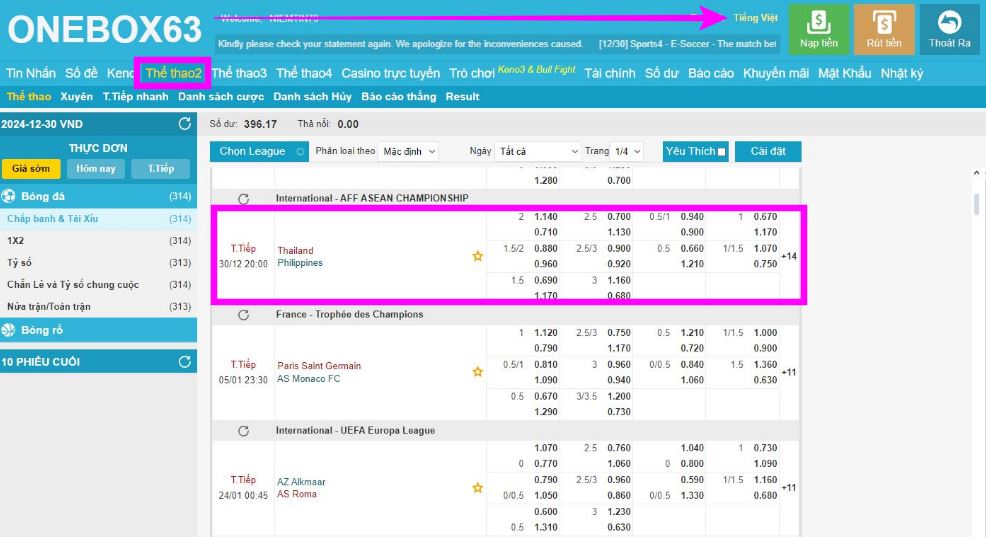Click the Bóng đá sport header

[x=98, y=196]
